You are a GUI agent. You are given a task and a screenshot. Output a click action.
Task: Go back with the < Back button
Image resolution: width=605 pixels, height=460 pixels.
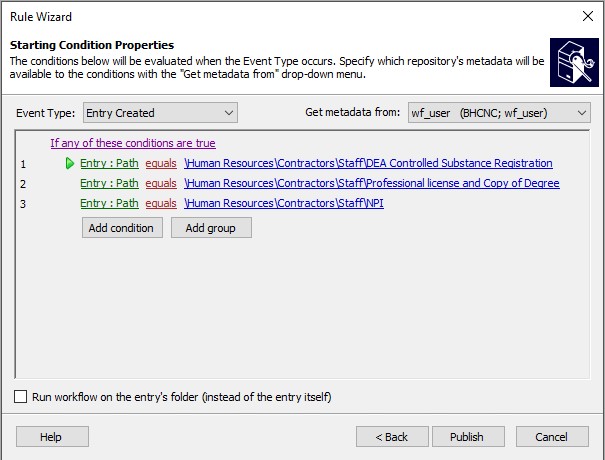[x=391, y=437]
